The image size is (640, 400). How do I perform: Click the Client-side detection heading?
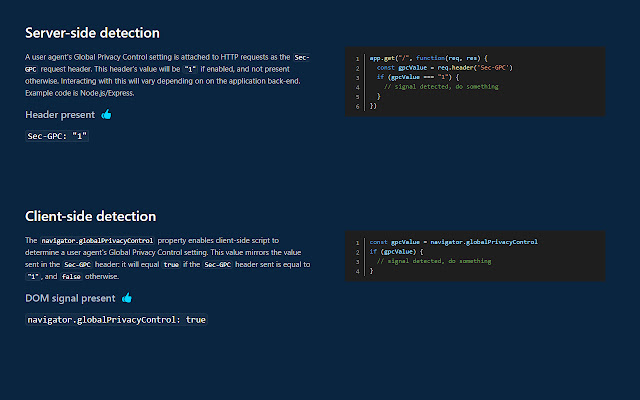pyautogui.click(x=90, y=216)
